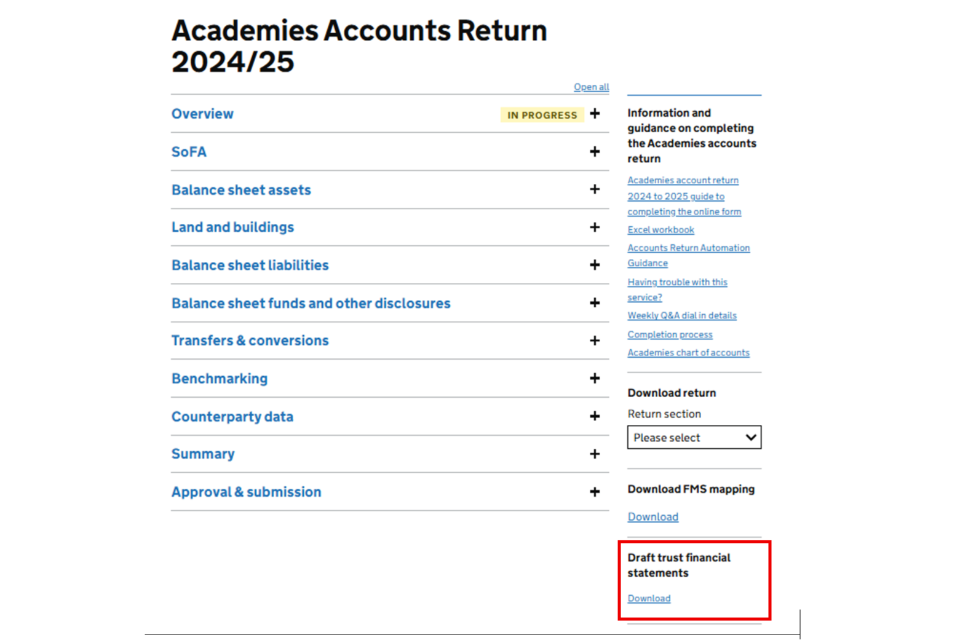Viewport: 960px width, 640px height.
Task: Click plus icon for Balance sheet assets
Action: coord(595,190)
